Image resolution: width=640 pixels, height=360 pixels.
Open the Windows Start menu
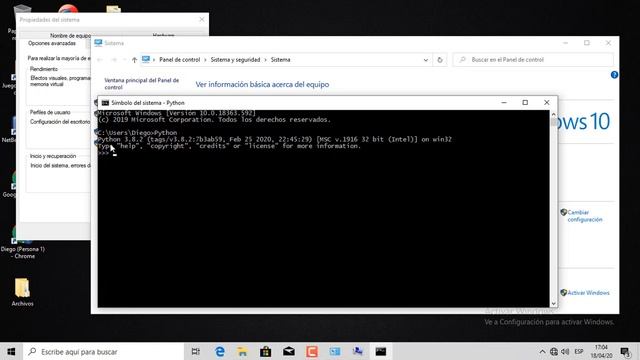point(11,351)
